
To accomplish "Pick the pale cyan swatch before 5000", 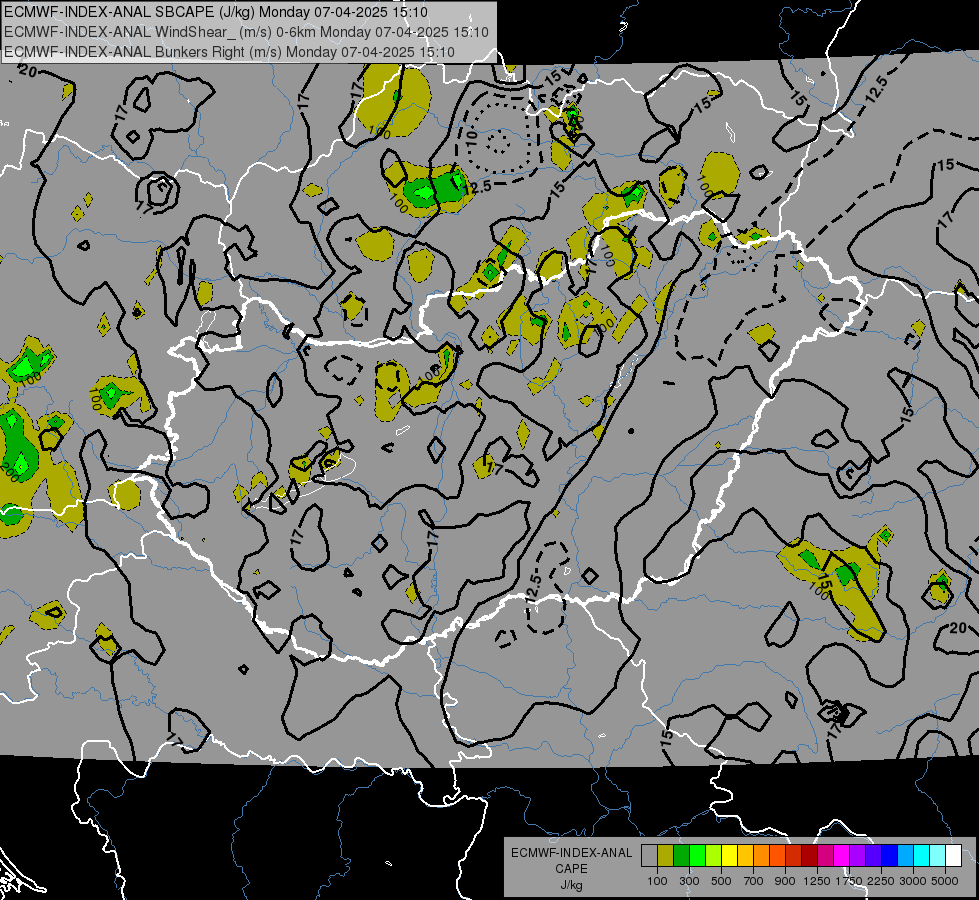I will click(938, 855).
